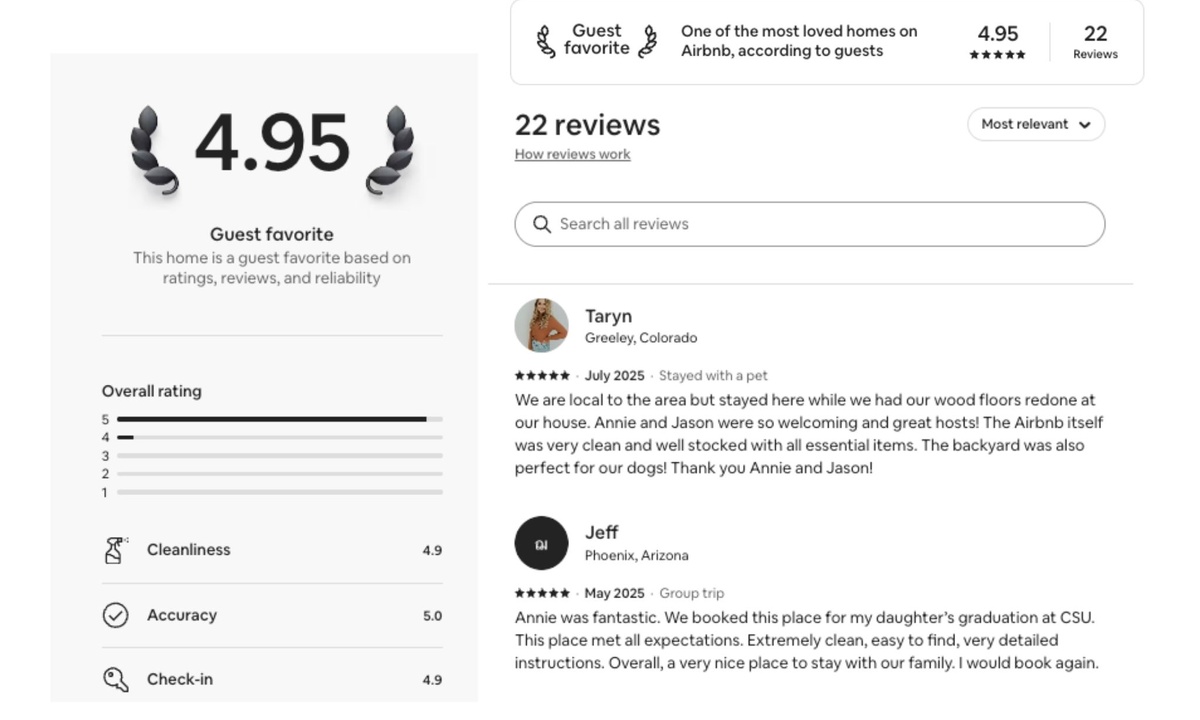
Task: Click reviewer name Jeff
Action: click(x=601, y=532)
